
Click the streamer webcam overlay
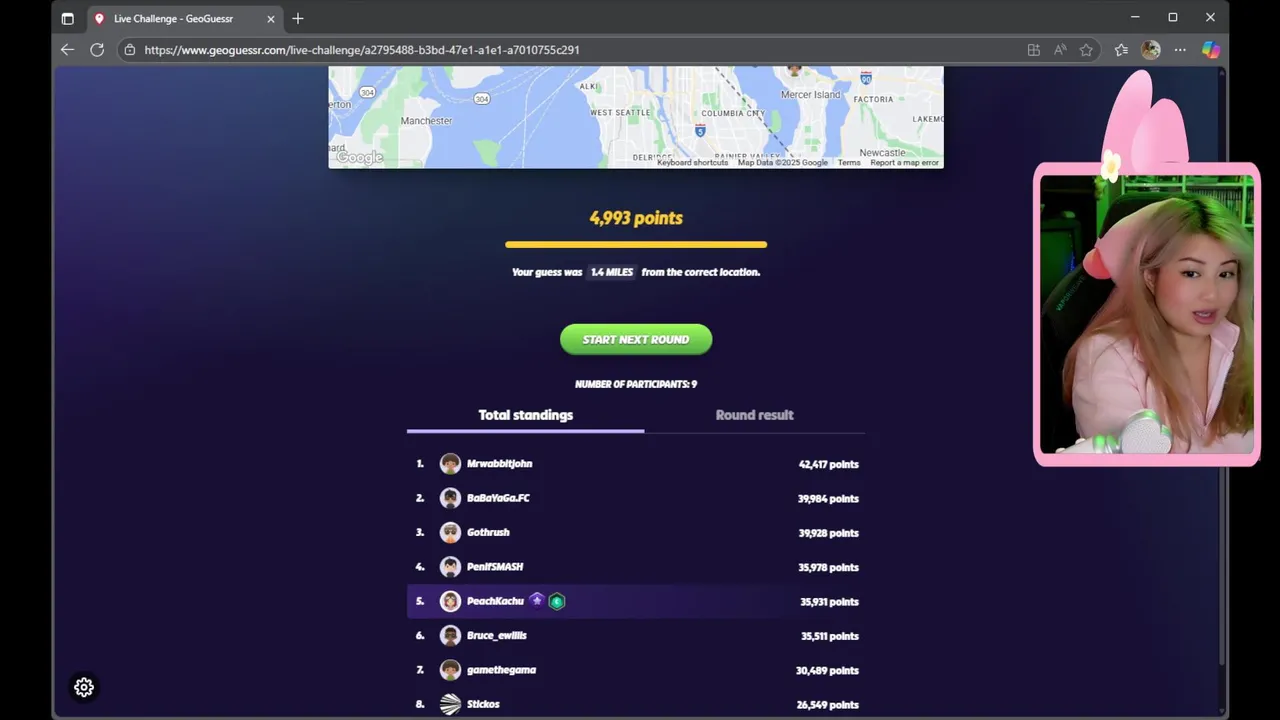(1146, 314)
